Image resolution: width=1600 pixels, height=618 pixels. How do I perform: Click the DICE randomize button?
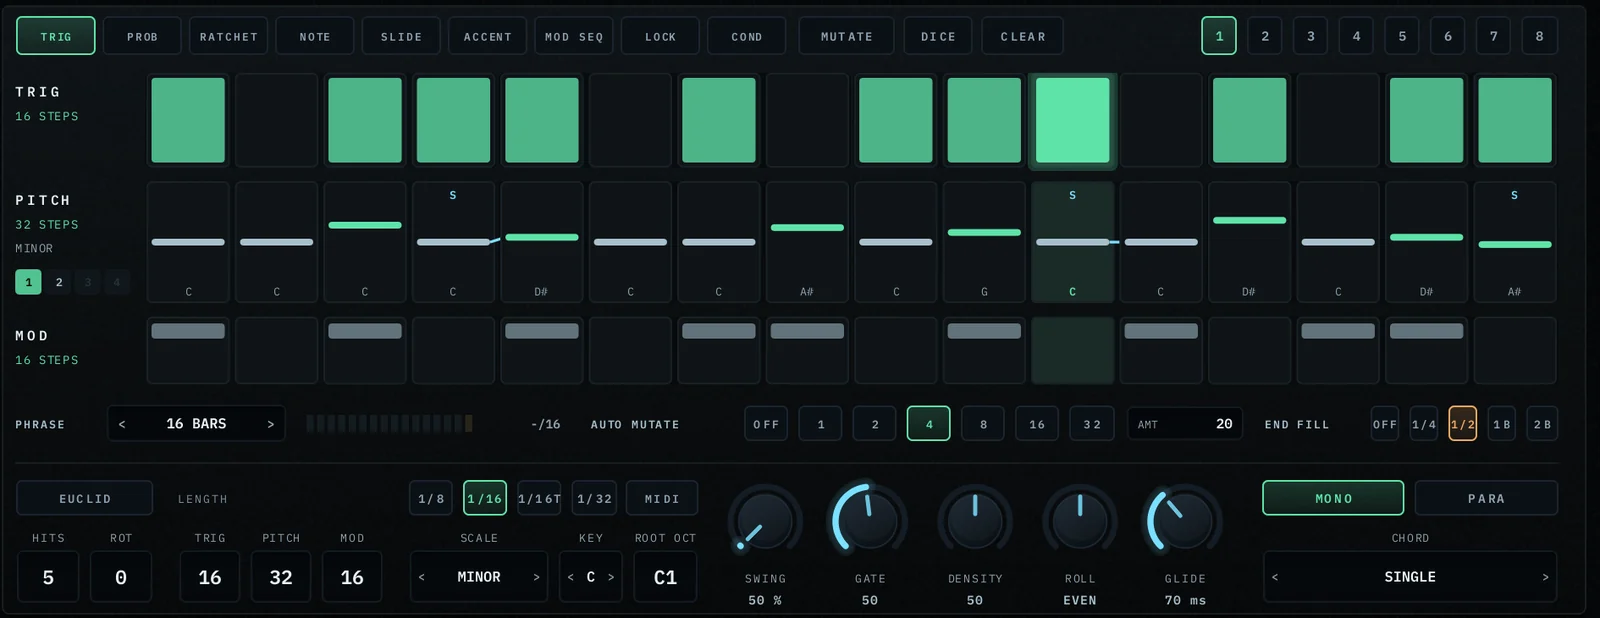(938, 36)
